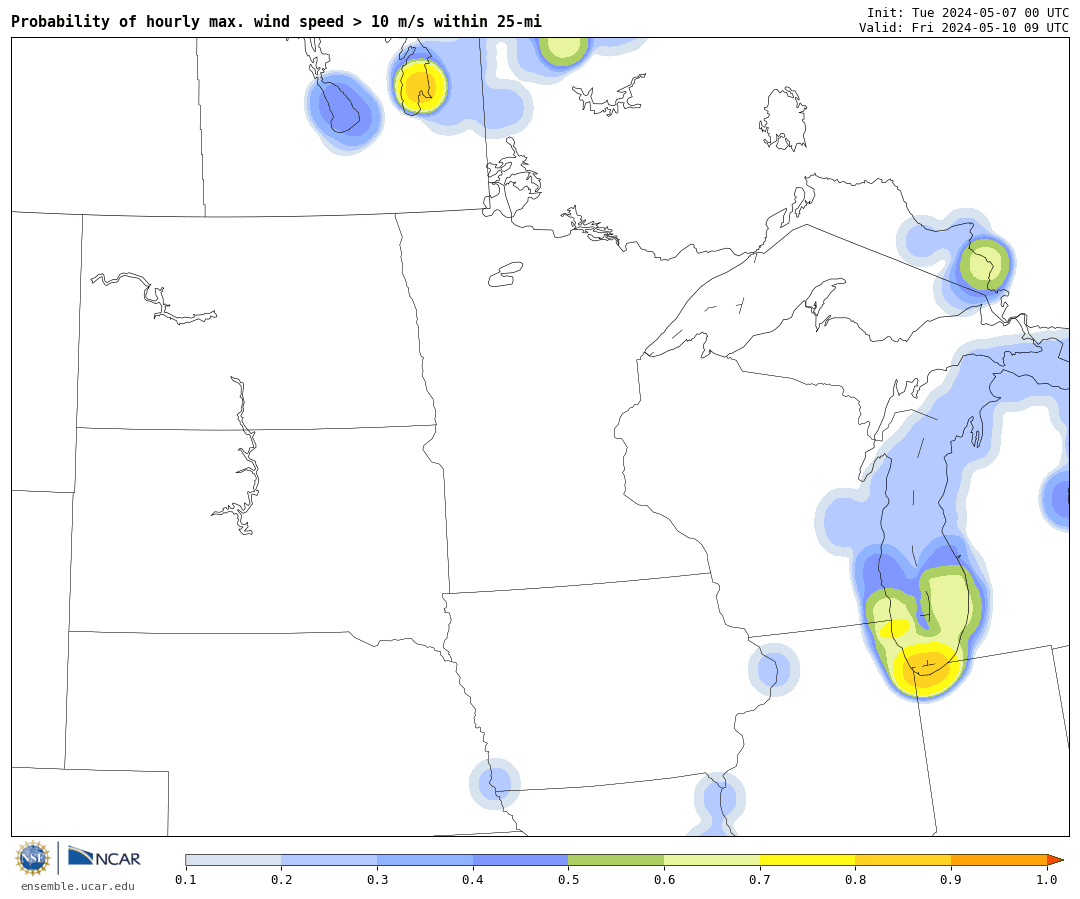Click the 0.7–0.8 yellow color swatch
1080x899 pixels.
pyautogui.click(x=807, y=860)
